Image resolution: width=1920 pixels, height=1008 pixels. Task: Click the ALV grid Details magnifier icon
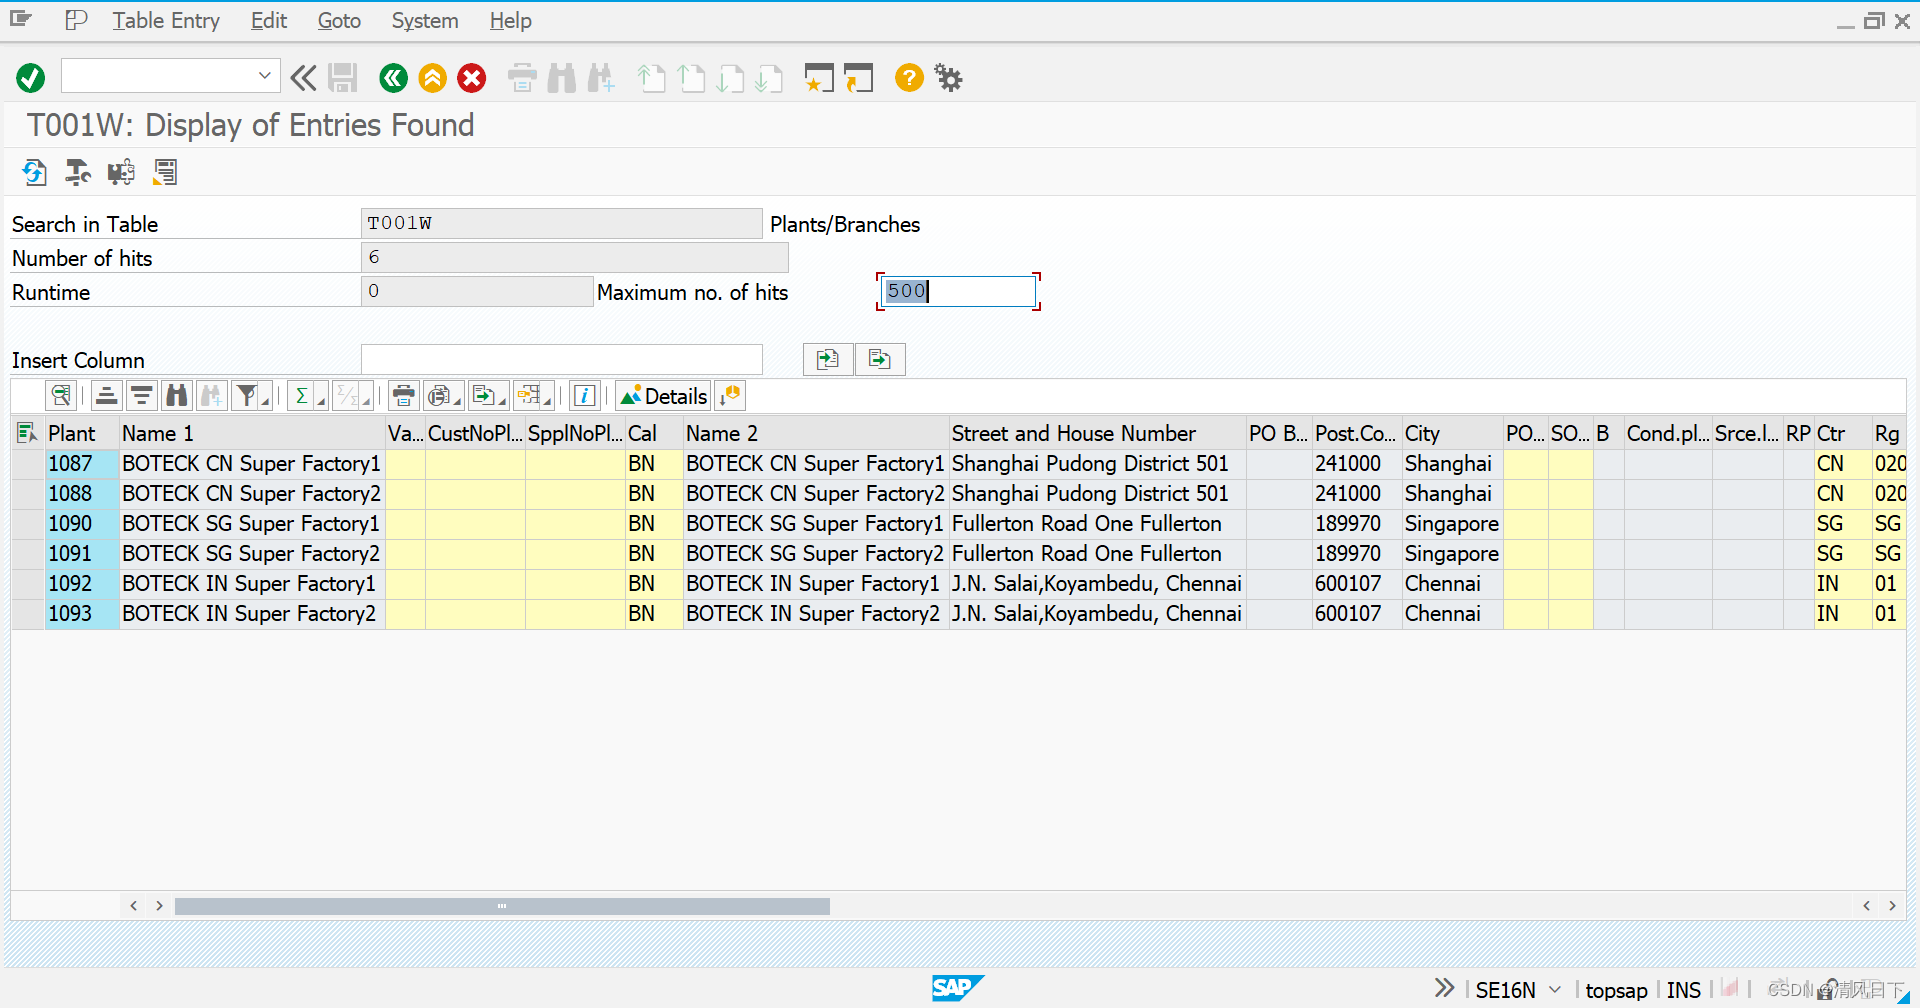tap(61, 396)
